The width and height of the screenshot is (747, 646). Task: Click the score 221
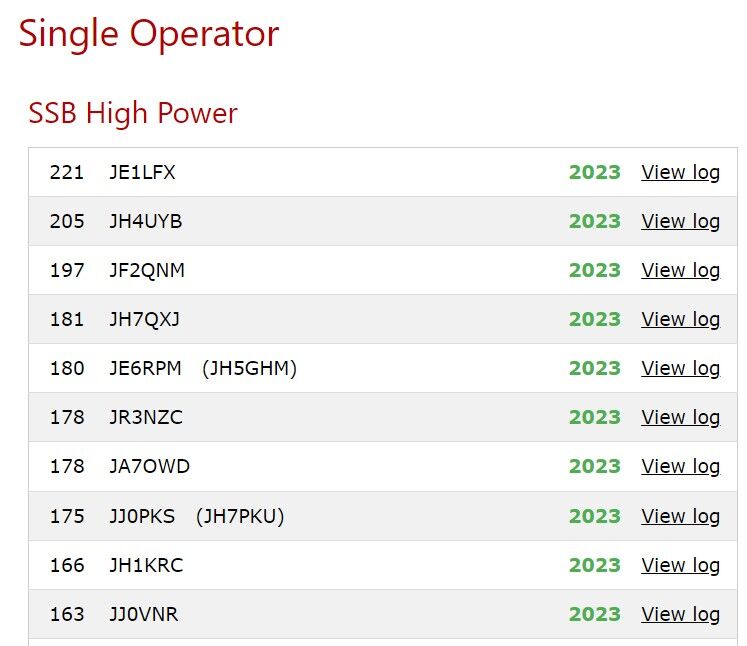(67, 172)
